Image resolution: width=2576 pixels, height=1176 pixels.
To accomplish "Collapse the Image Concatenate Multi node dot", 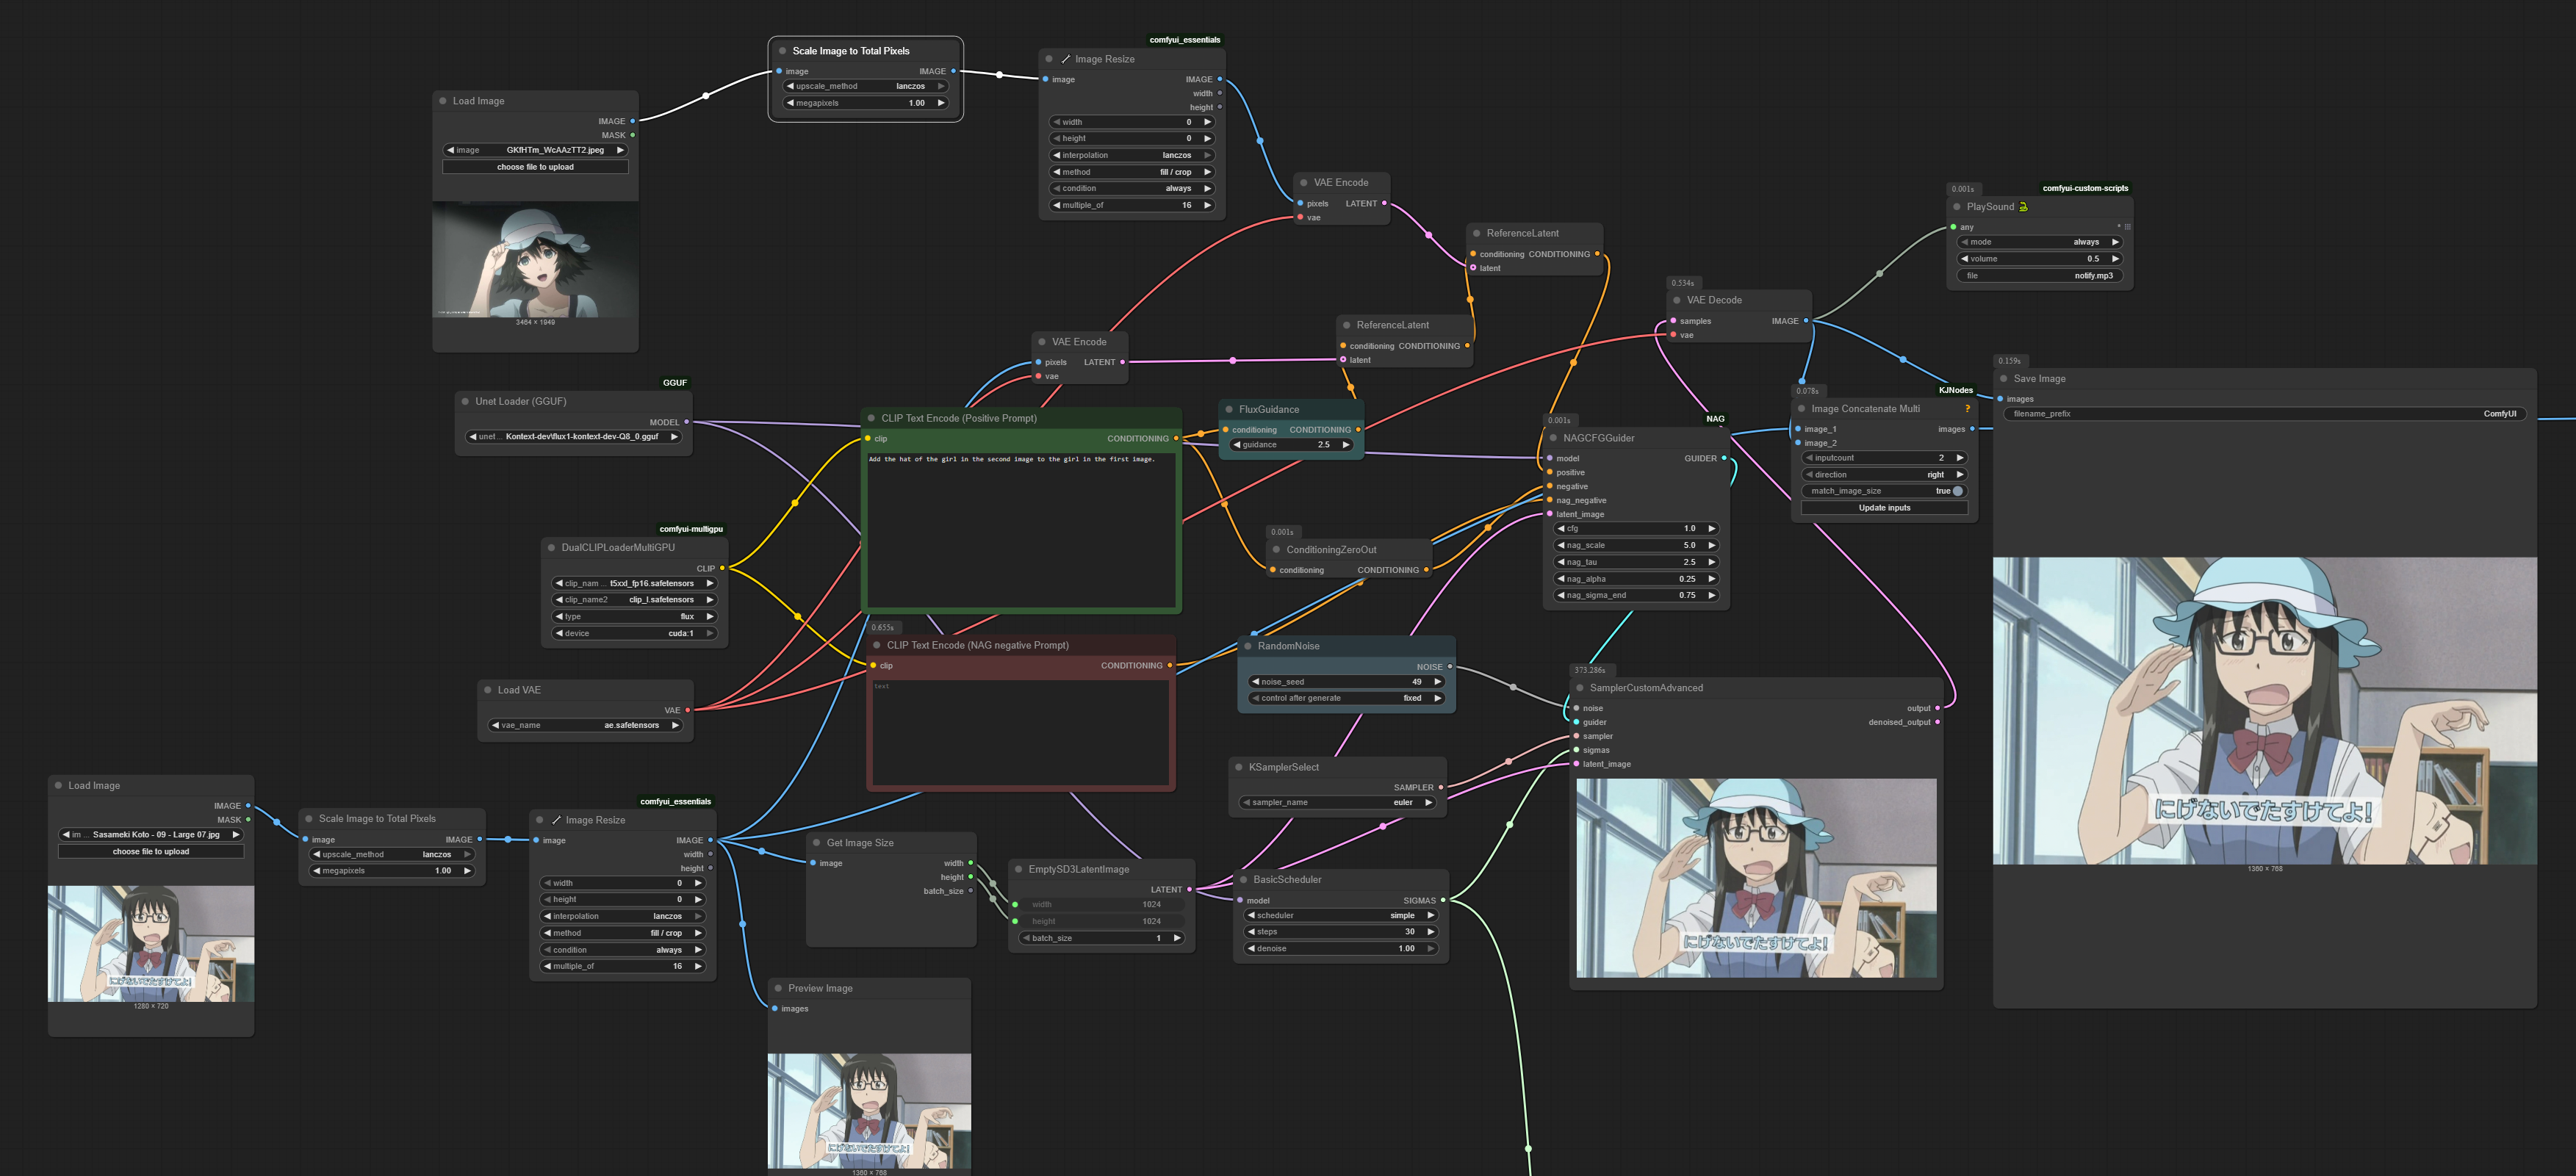I will coord(1801,409).
